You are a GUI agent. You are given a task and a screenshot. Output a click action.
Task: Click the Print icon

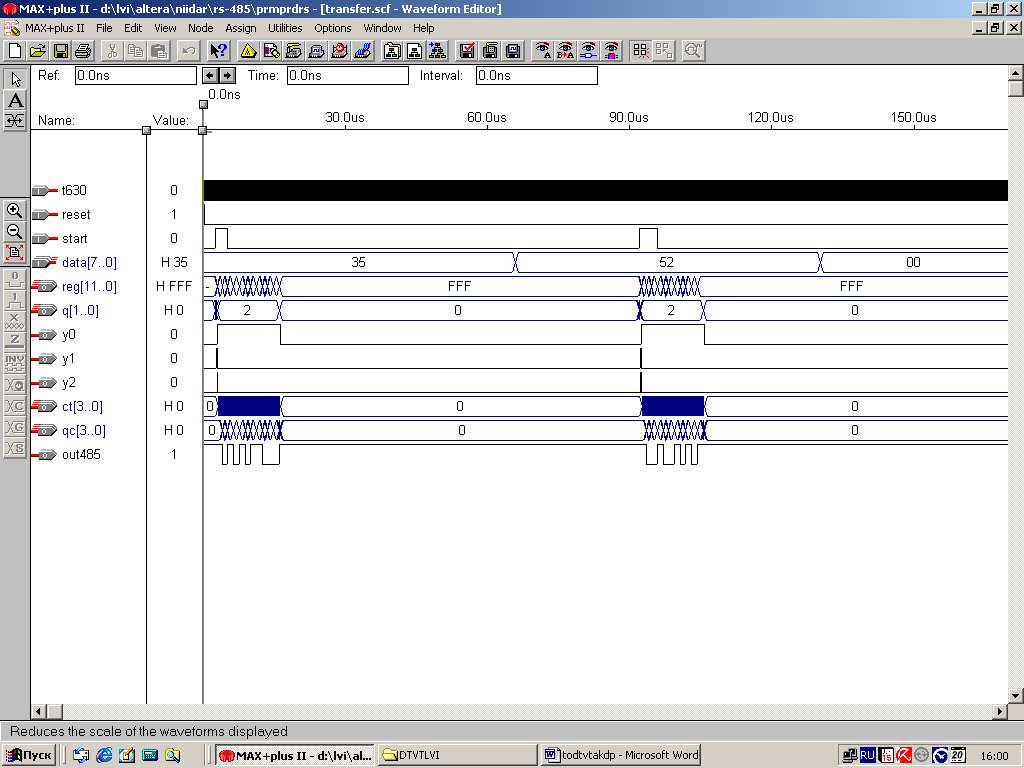pyautogui.click(x=83, y=51)
